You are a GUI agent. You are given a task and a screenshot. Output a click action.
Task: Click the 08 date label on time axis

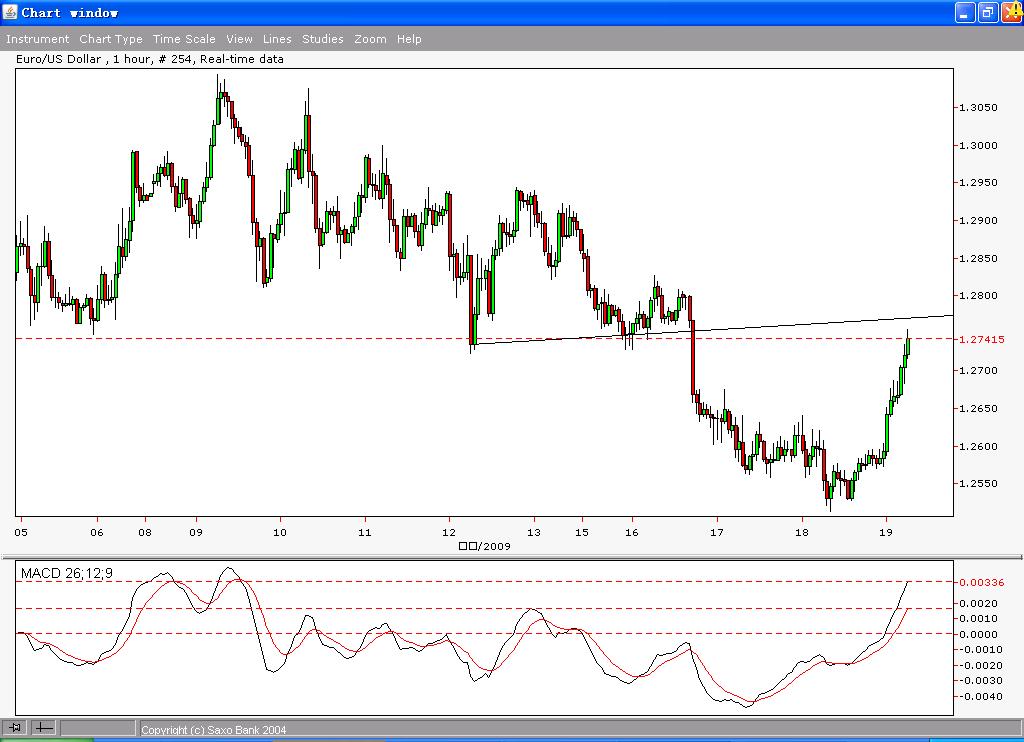(145, 532)
